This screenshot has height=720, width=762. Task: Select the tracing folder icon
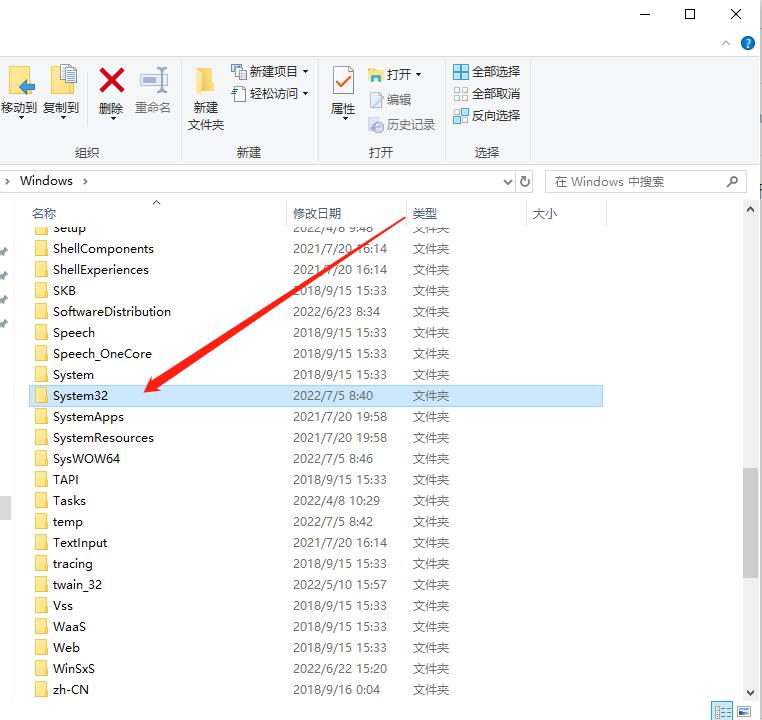pyautogui.click(x=41, y=564)
